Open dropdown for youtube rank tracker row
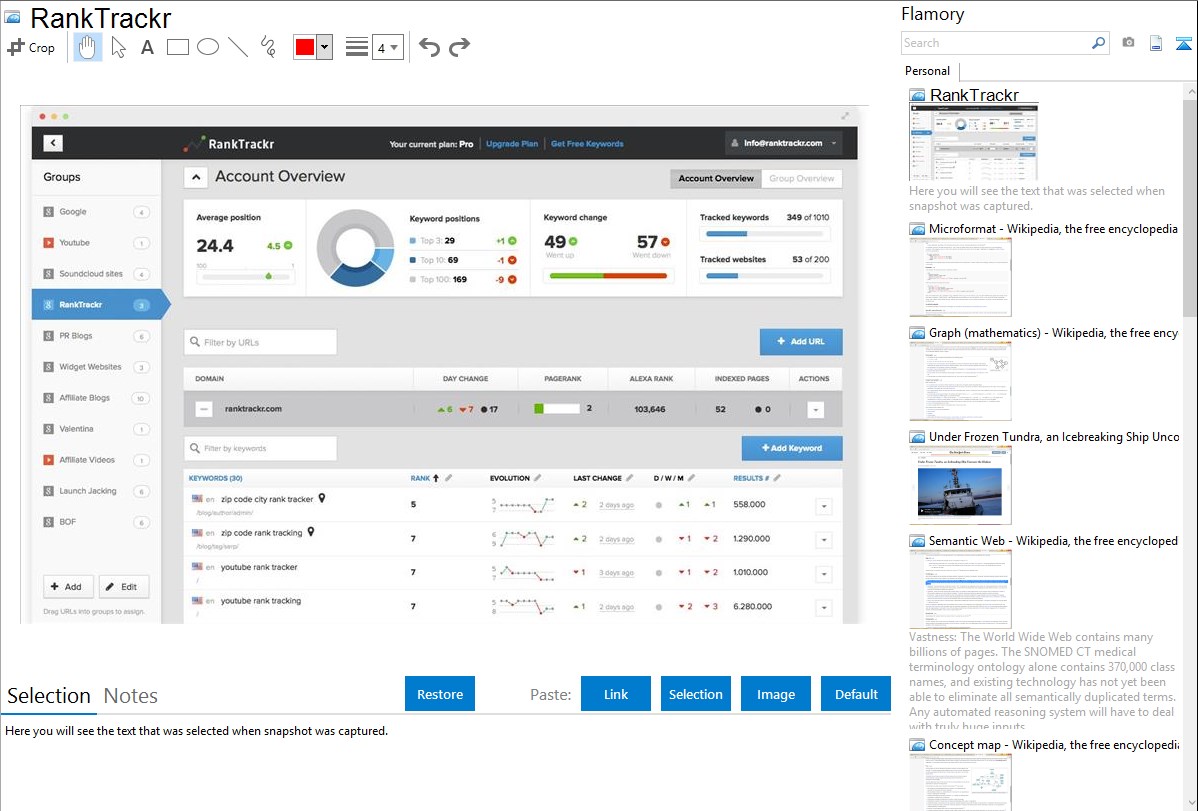This screenshot has width=1198, height=811. 824,574
